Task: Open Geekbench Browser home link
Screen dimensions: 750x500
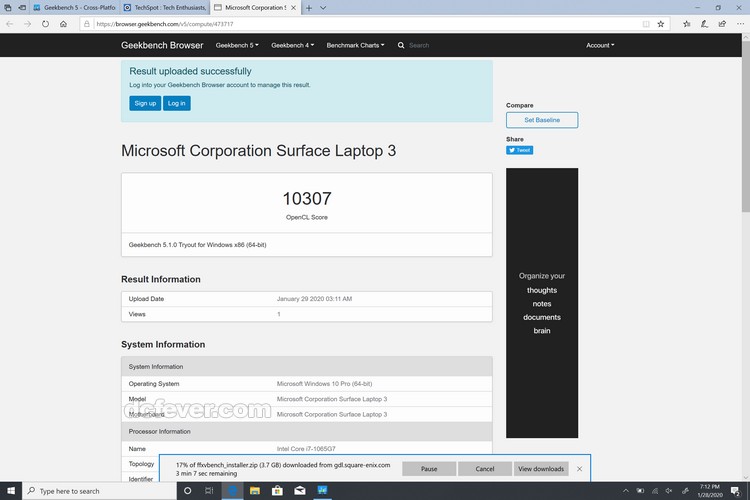Action: pos(162,45)
